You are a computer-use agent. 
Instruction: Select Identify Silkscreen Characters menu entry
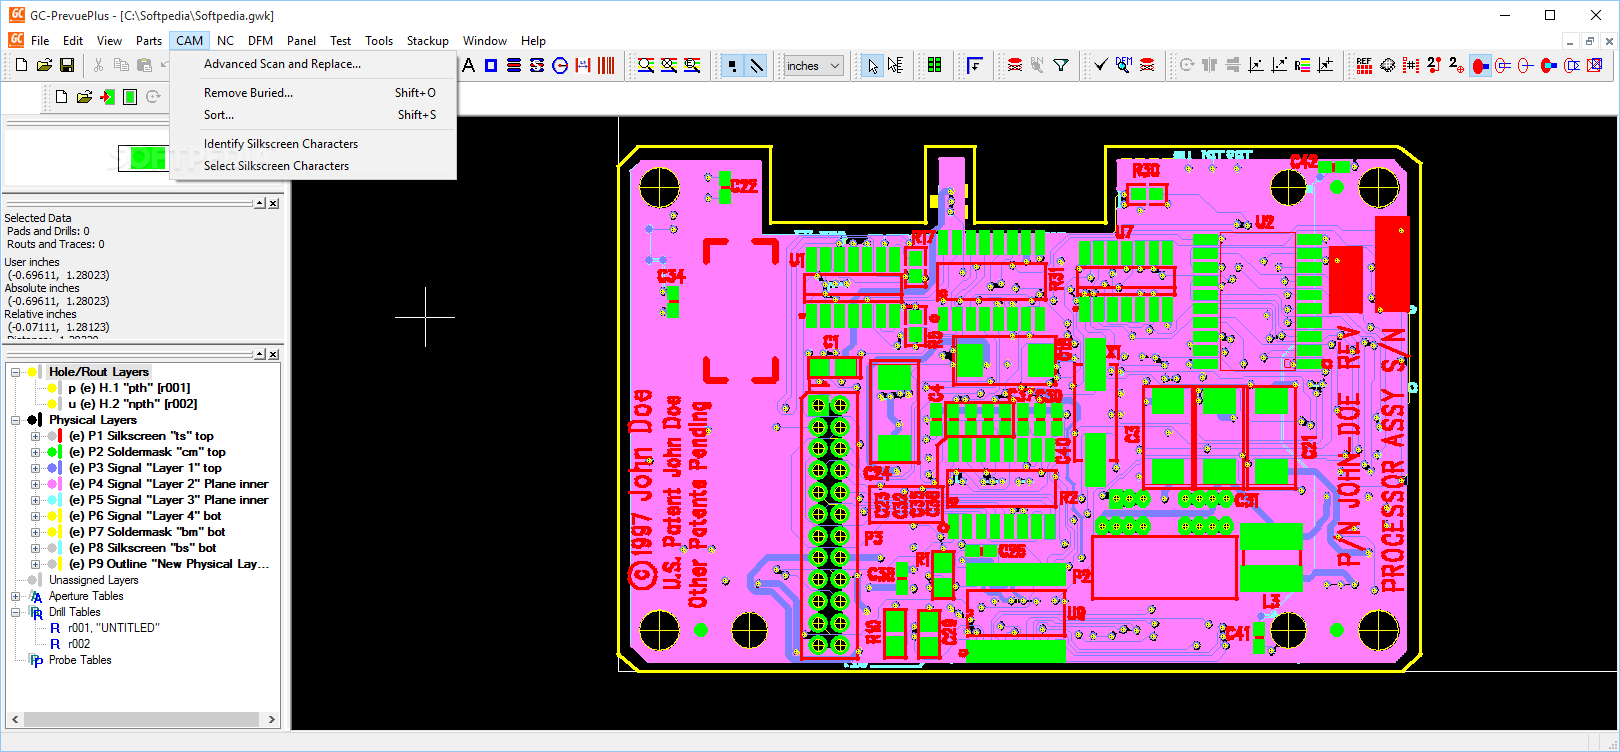pos(314,144)
